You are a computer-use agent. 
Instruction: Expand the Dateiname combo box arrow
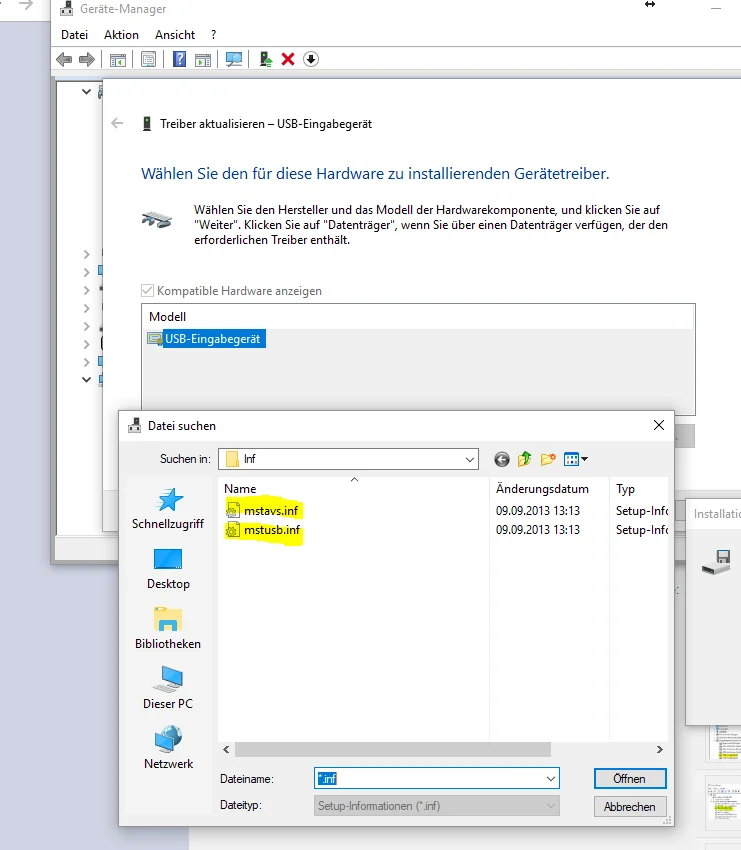pos(551,779)
